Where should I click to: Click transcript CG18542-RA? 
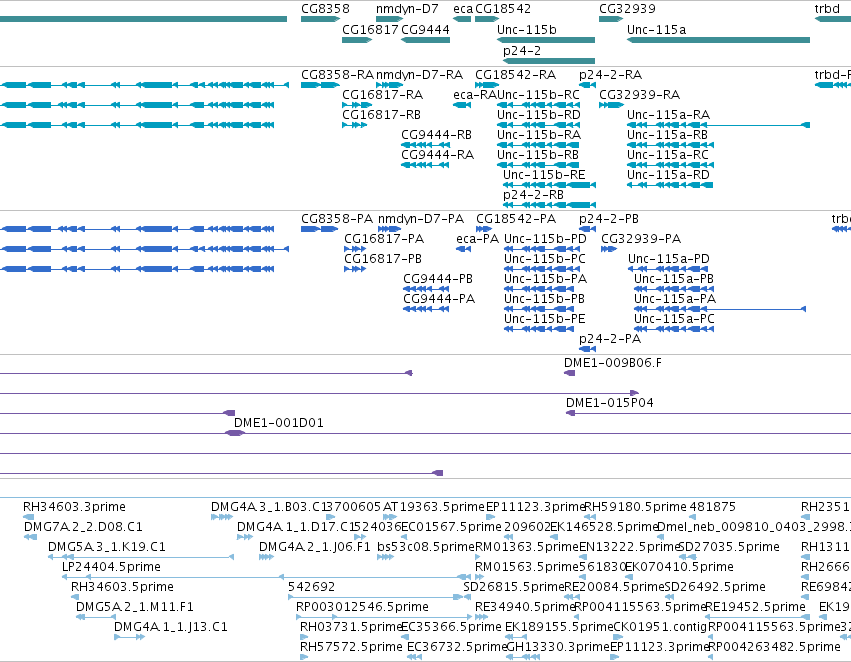tap(516, 74)
